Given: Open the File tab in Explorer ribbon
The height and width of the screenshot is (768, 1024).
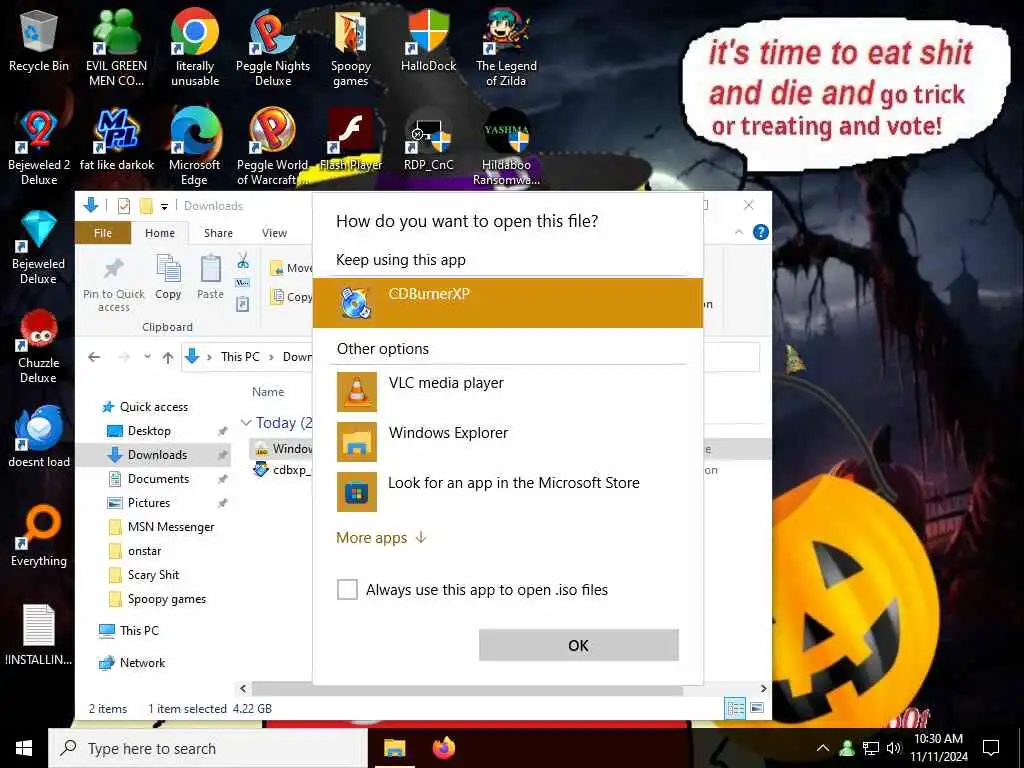Looking at the screenshot, I should pos(103,232).
